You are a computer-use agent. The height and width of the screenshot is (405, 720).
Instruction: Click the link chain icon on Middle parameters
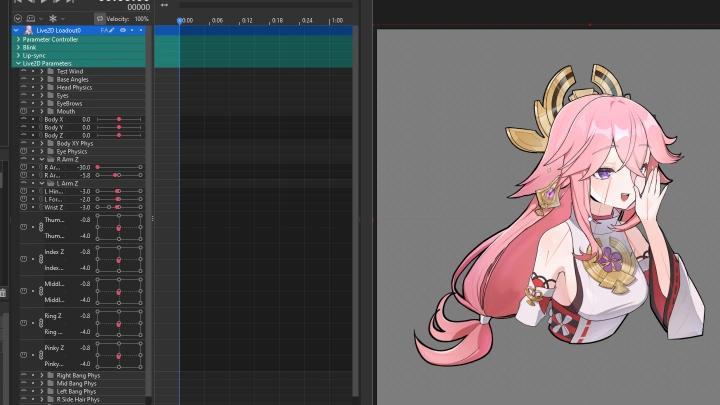41,291
